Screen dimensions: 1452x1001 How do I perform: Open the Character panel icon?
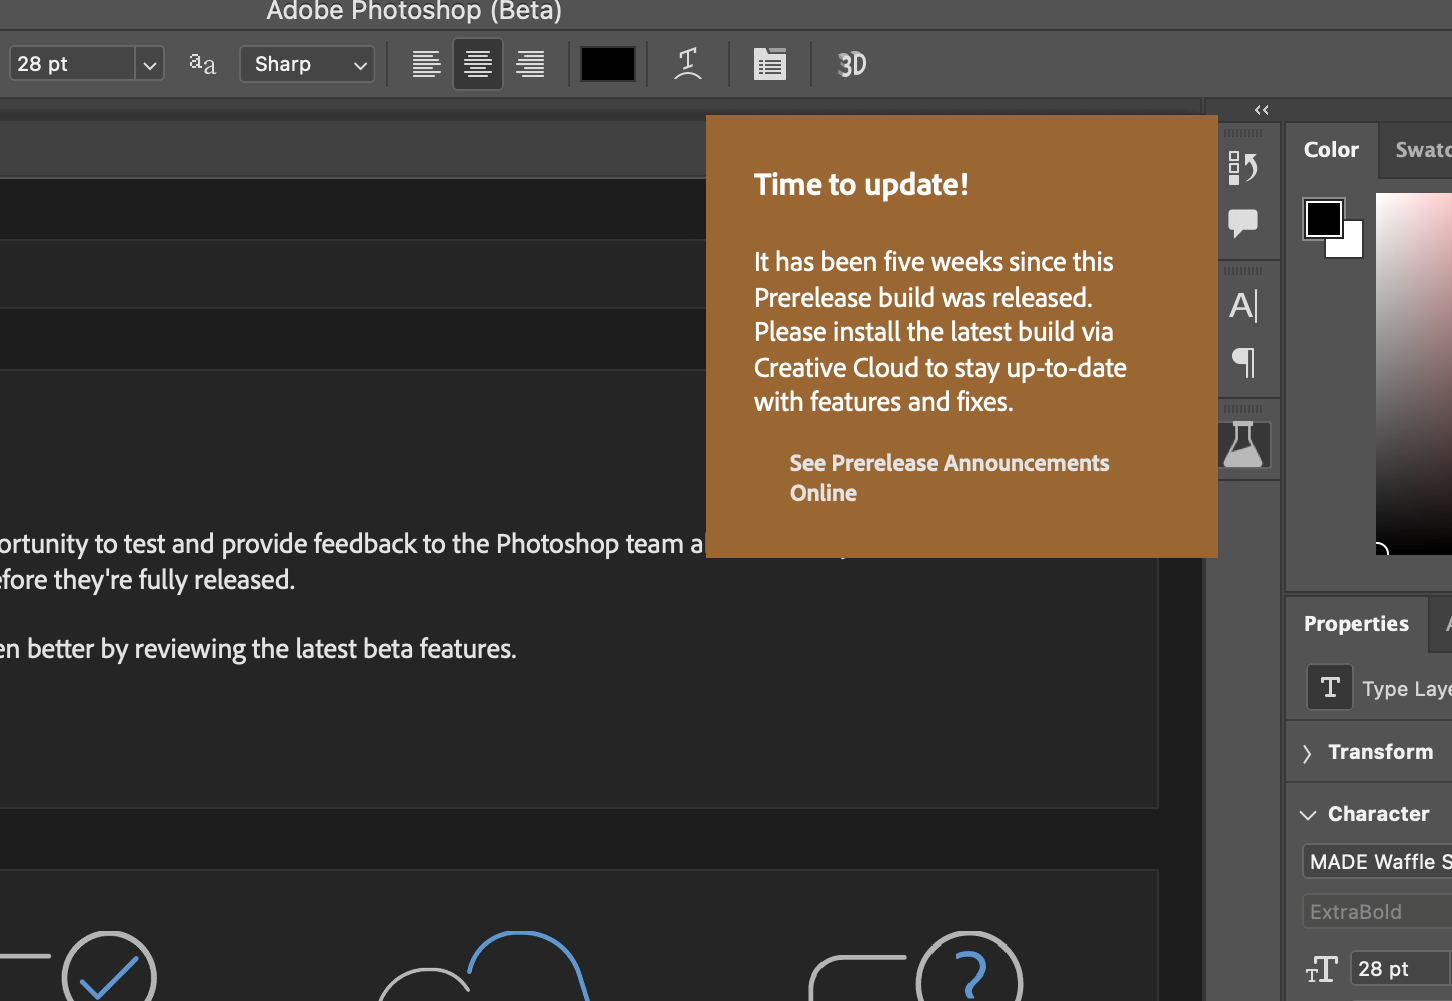(1243, 306)
